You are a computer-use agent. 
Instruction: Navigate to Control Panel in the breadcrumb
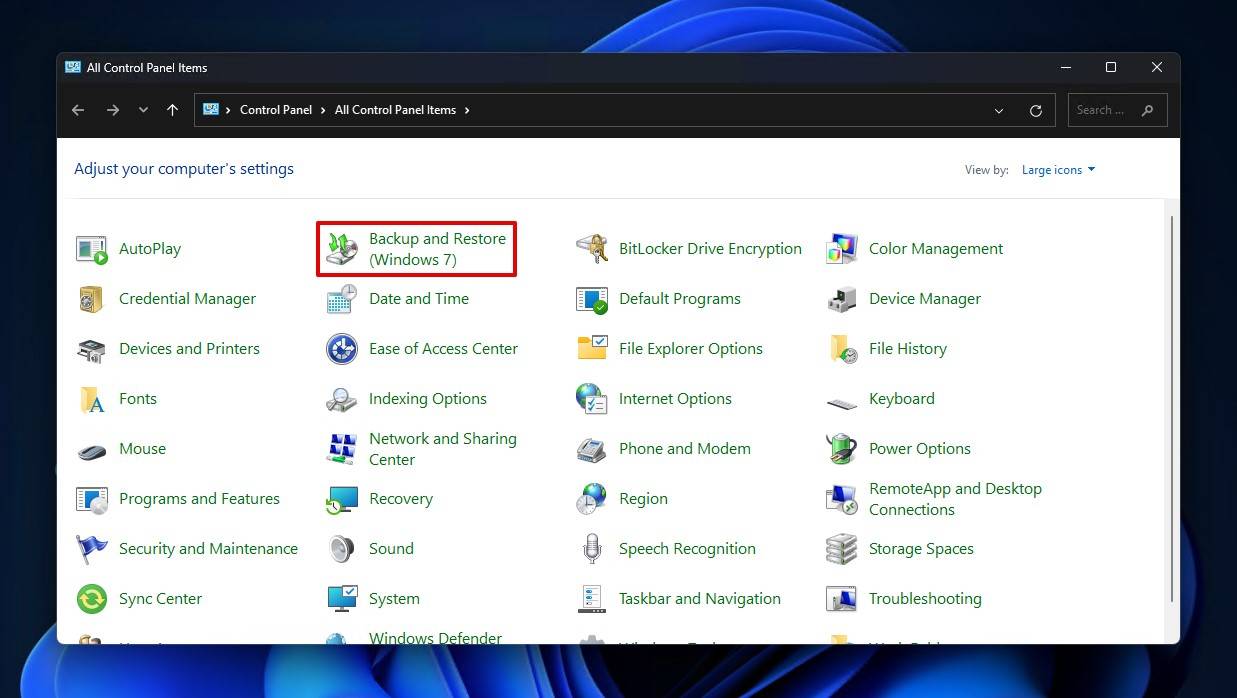pos(277,110)
